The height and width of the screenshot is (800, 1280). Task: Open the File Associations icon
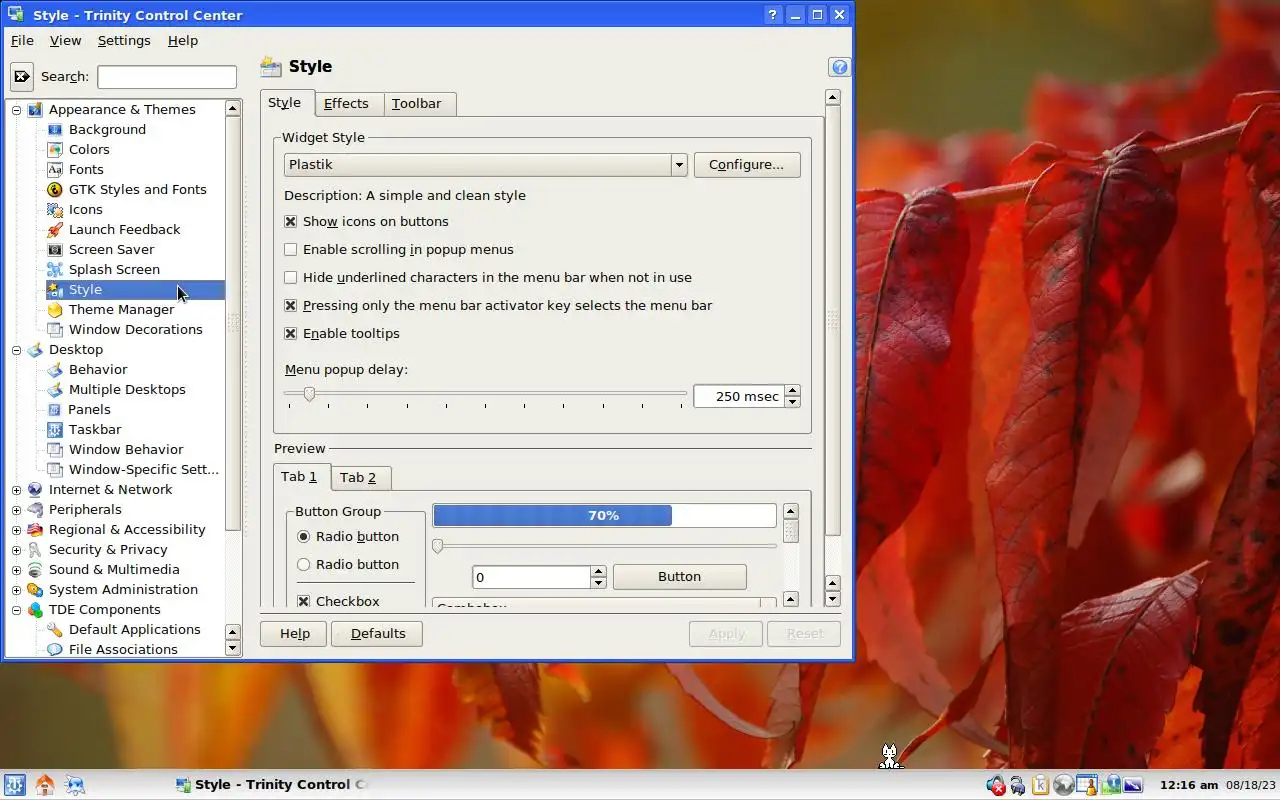point(54,650)
